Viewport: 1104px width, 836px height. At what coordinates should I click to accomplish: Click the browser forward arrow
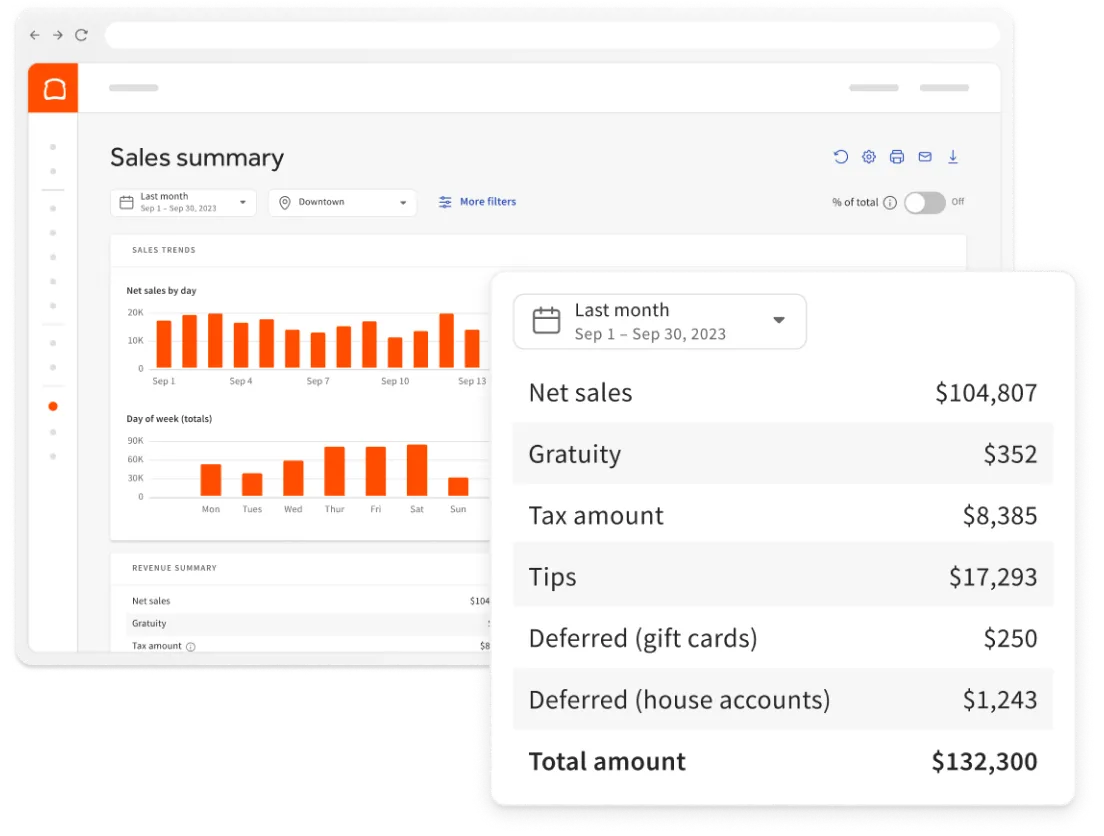tap(58, 35)
